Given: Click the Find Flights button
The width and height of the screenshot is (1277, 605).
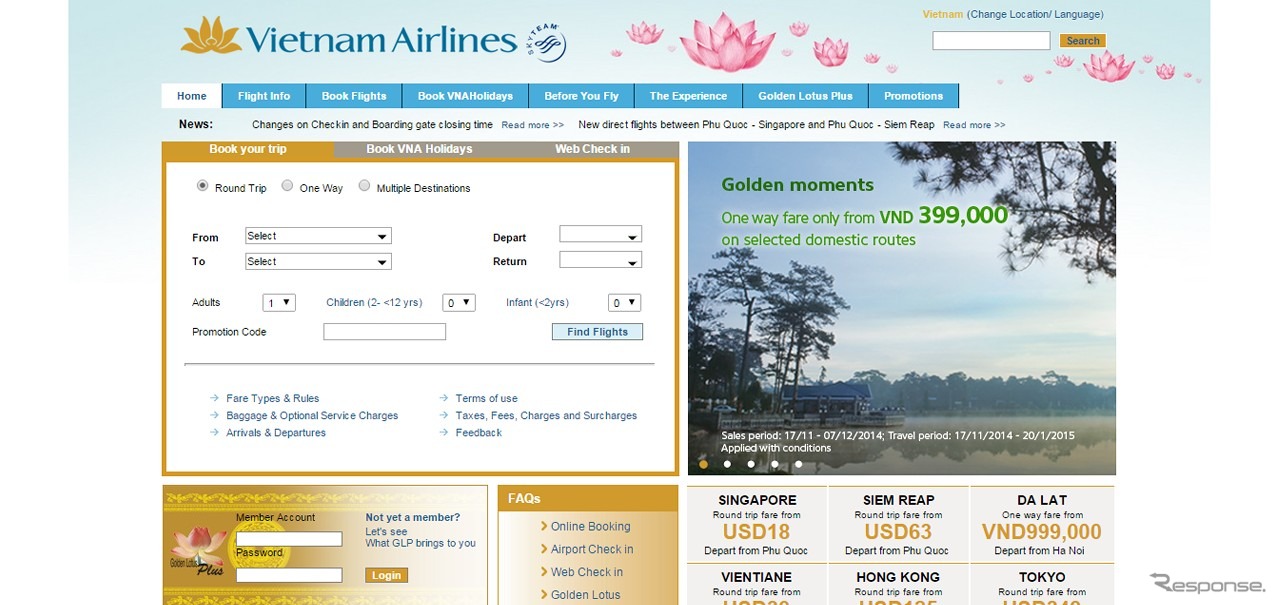Looking at the screenshot, I should tap(597, 332).
